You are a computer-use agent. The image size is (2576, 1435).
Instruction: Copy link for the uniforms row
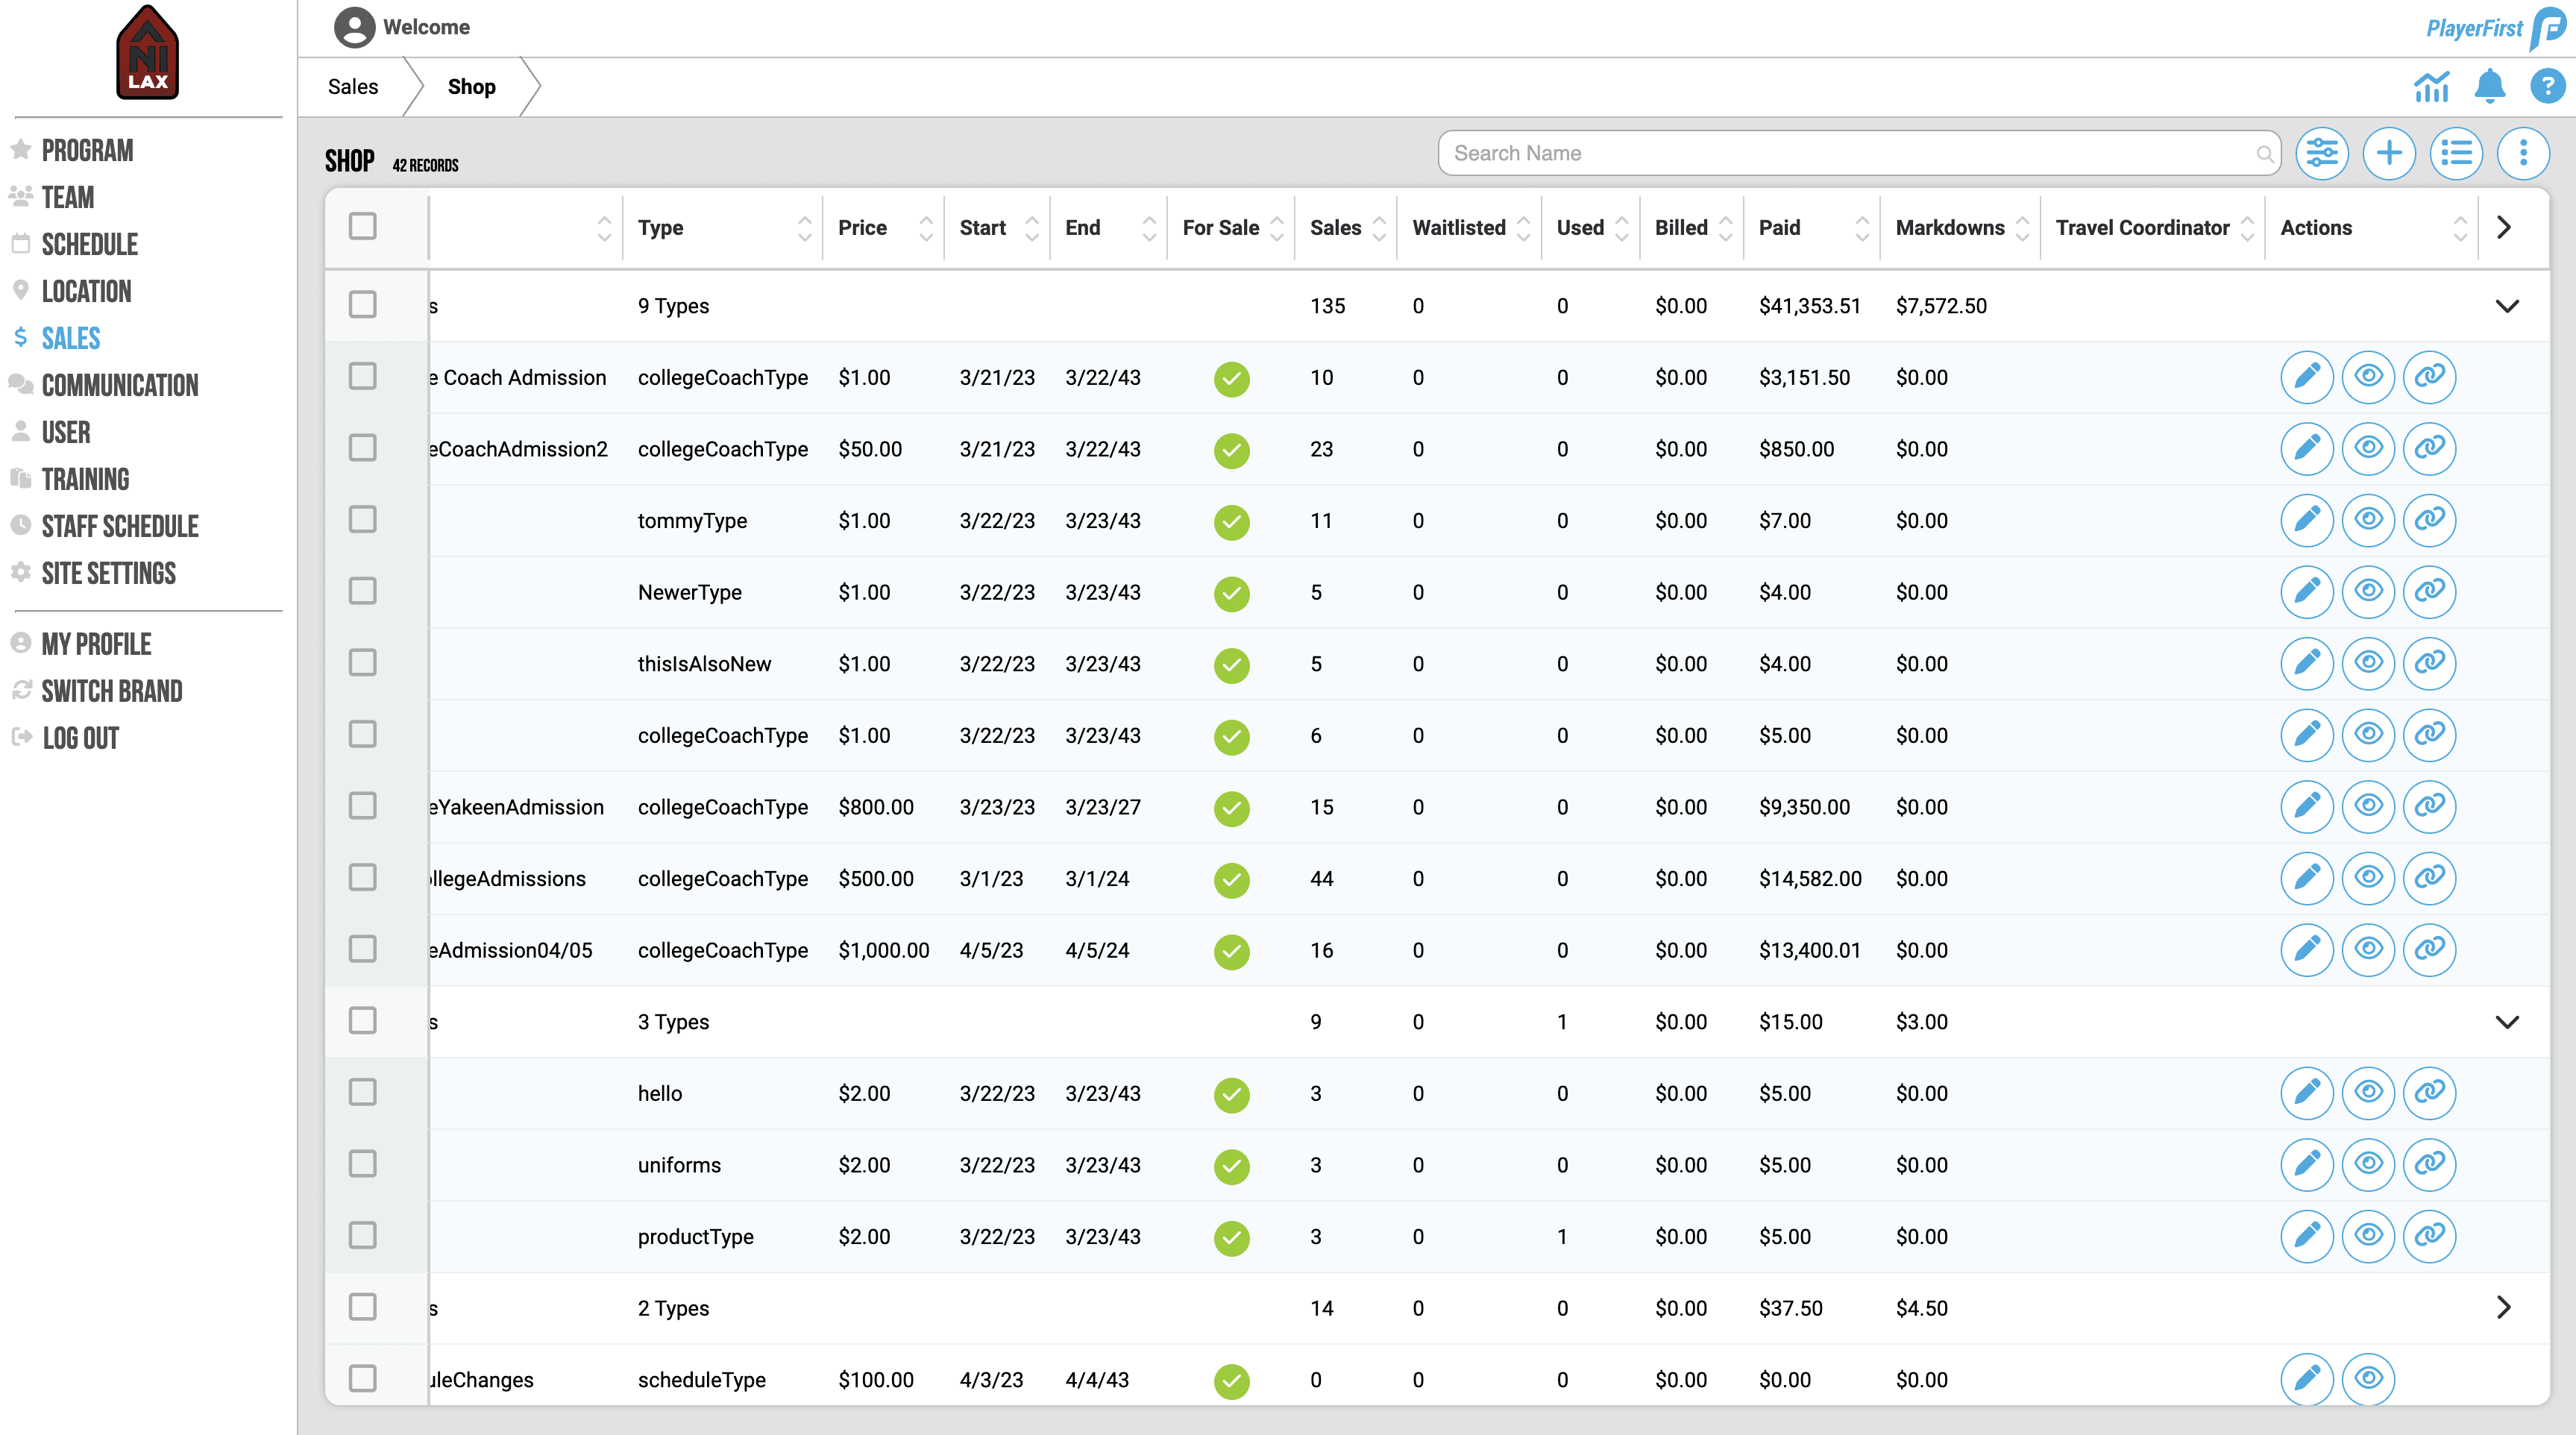click(2429, 1164)
